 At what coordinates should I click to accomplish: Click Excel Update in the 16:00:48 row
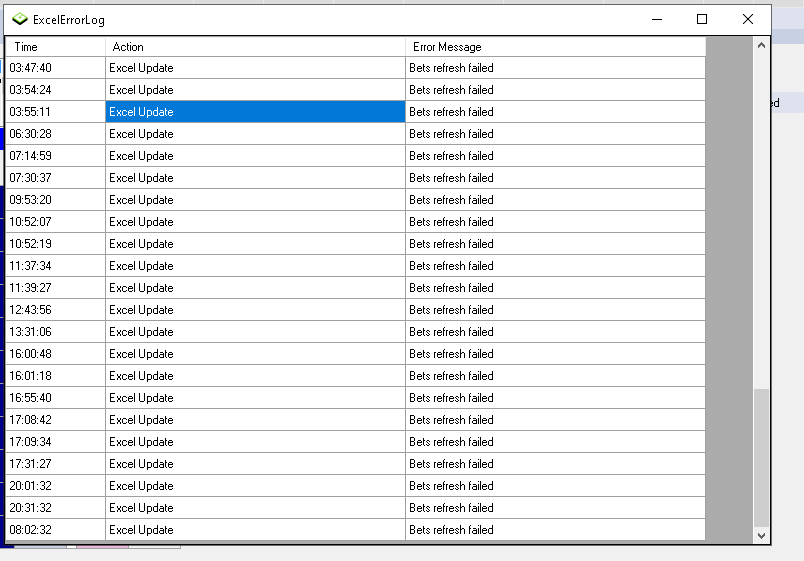coord(255,354)
